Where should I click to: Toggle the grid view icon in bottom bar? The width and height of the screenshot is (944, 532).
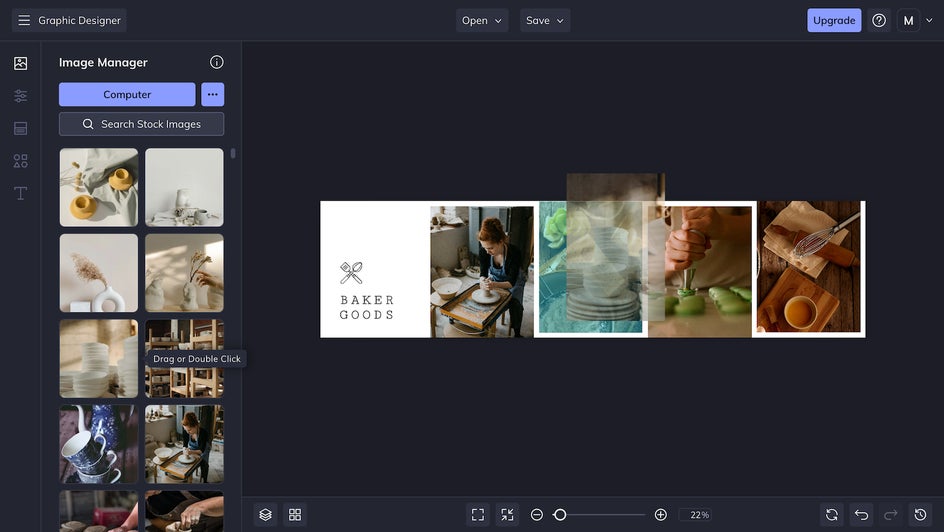pyautogui.click(x=295, y=515)
